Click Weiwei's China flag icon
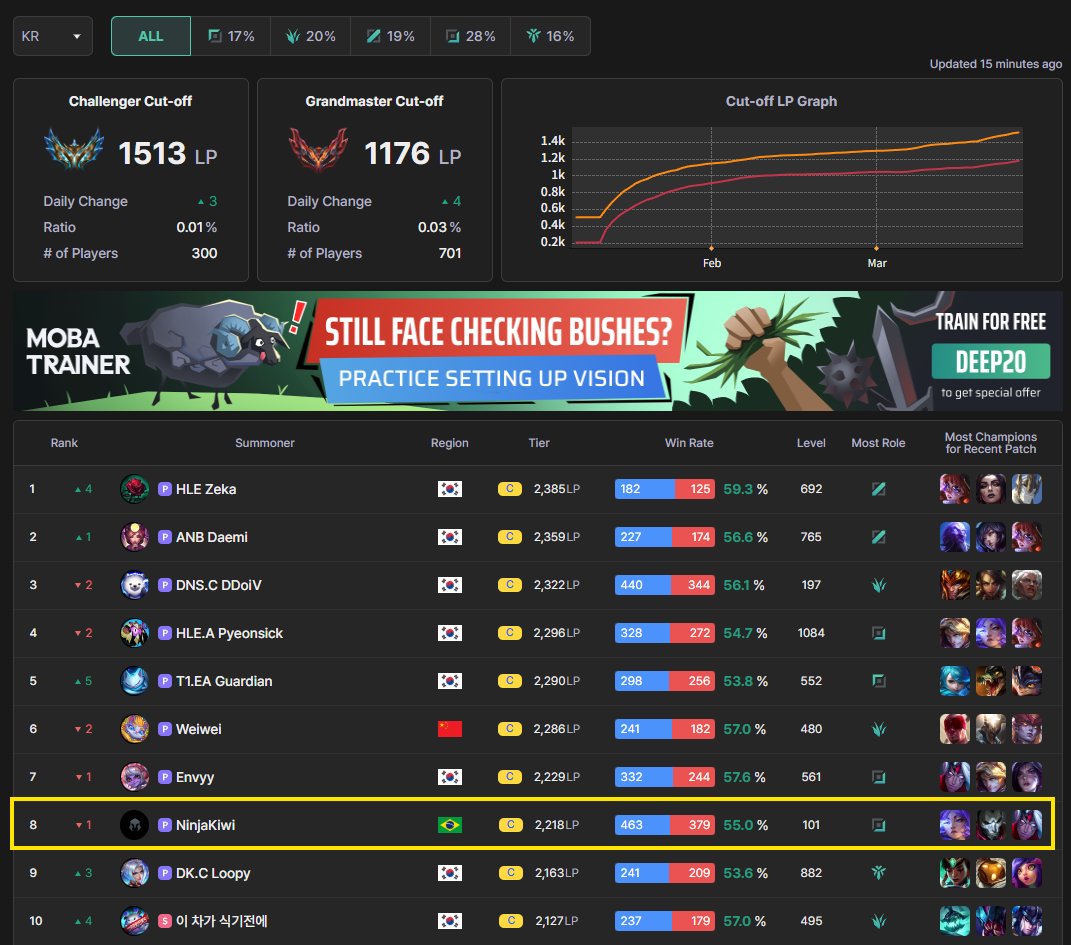 coord(449,729)
